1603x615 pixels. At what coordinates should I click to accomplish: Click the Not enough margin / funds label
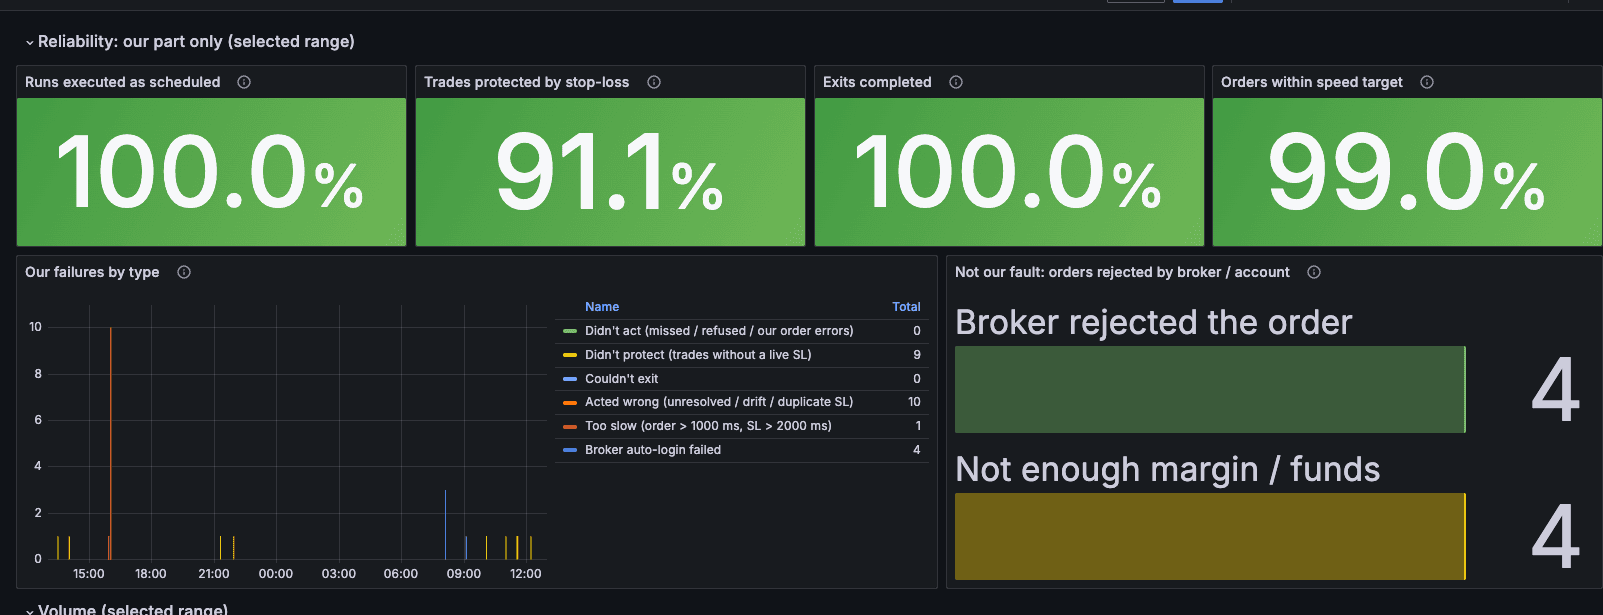point(1167,469)
